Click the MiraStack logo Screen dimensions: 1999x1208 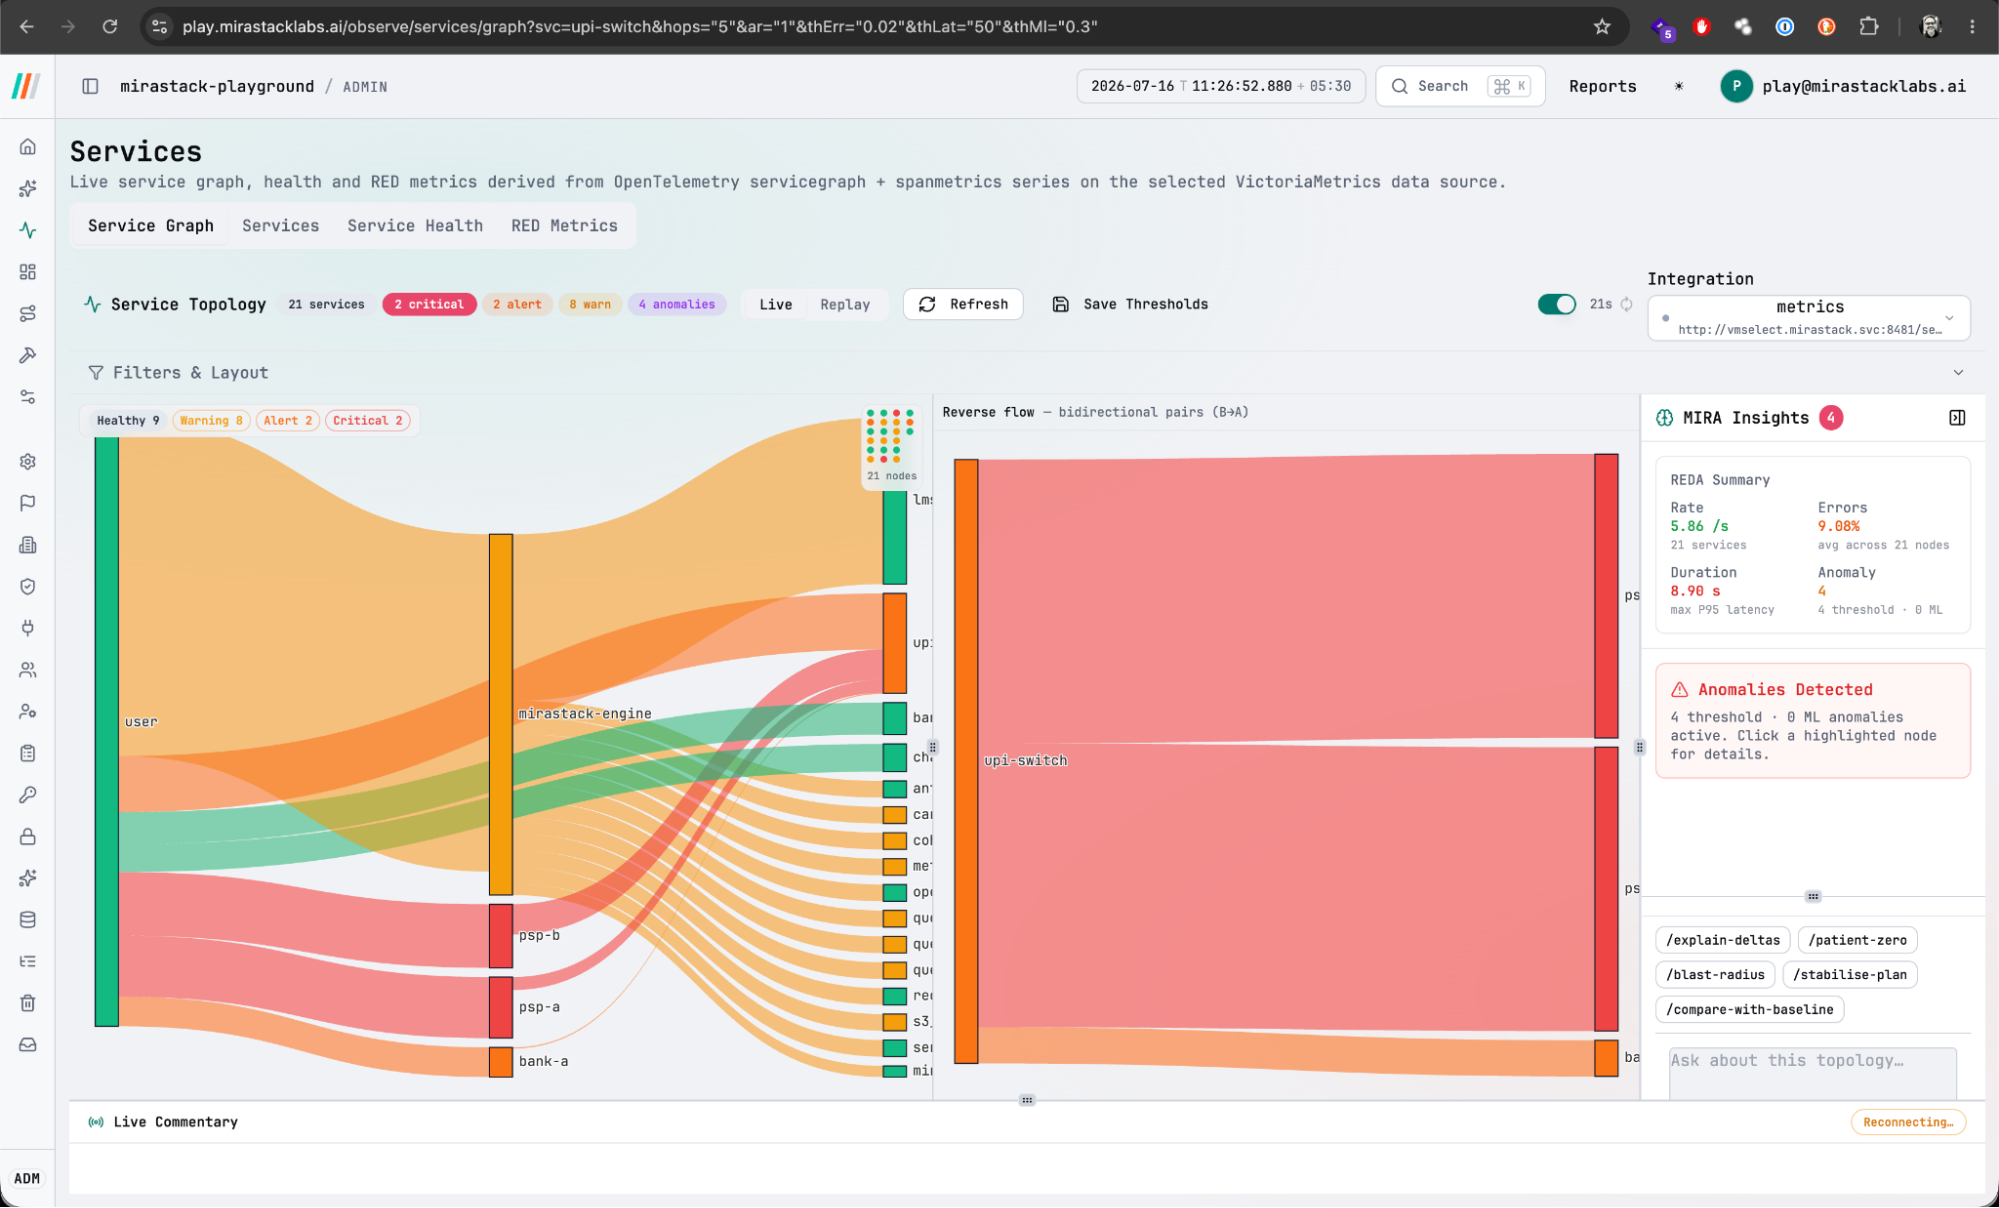[x=26, y=86]
